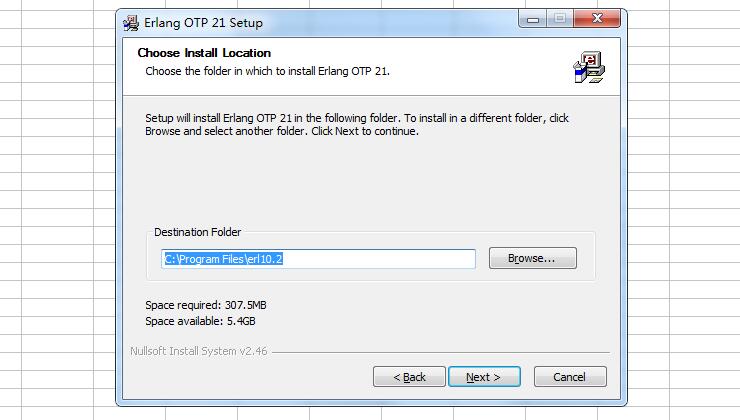The height and width of the screenshot is (420, 740).
Task: Click the Erlang OTP 21 Setup title text
Action: 203,23
